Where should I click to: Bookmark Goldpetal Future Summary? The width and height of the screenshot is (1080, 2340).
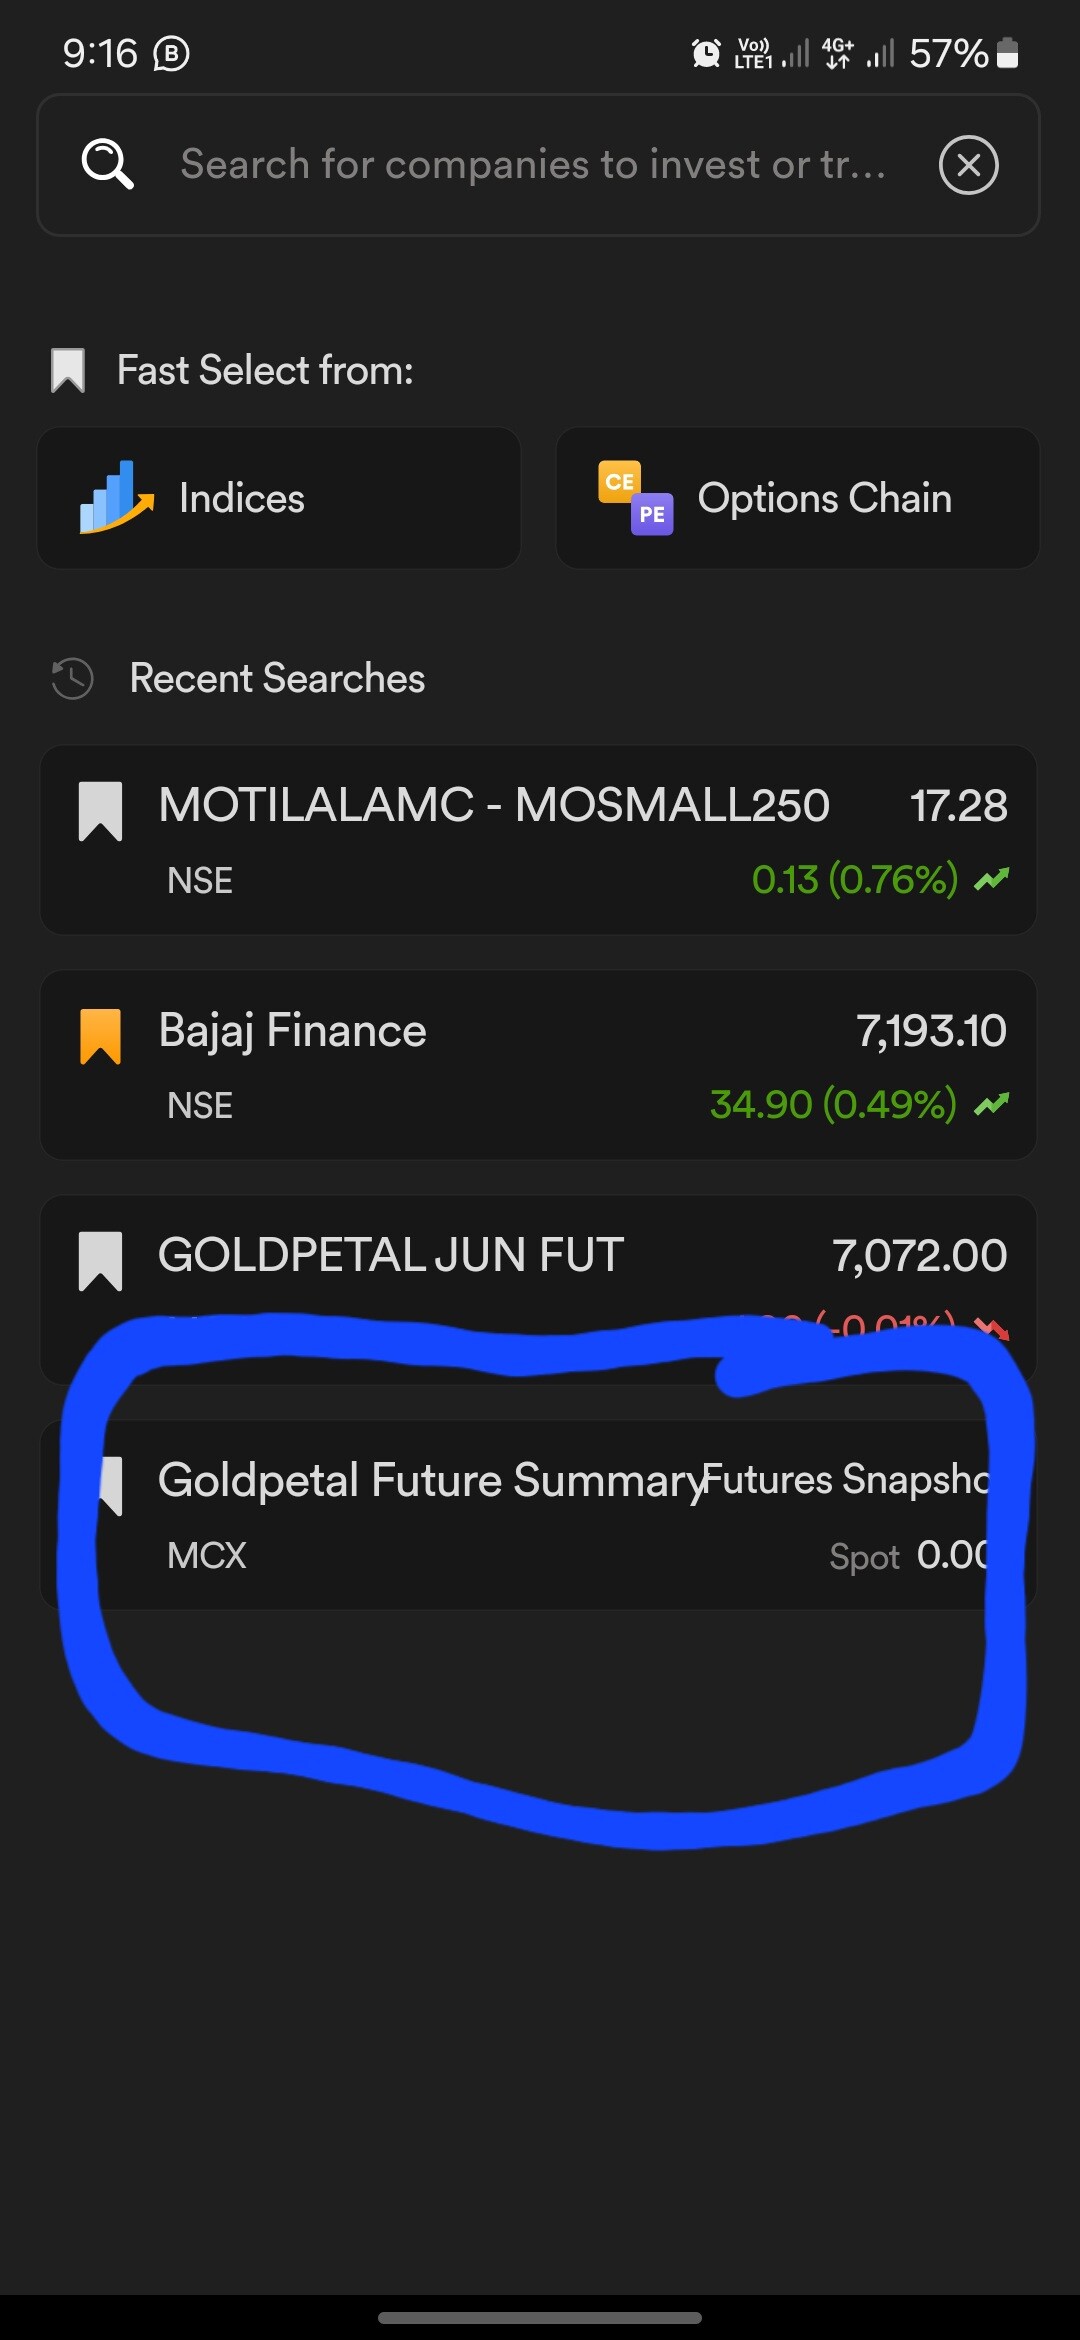(111, 1485)
